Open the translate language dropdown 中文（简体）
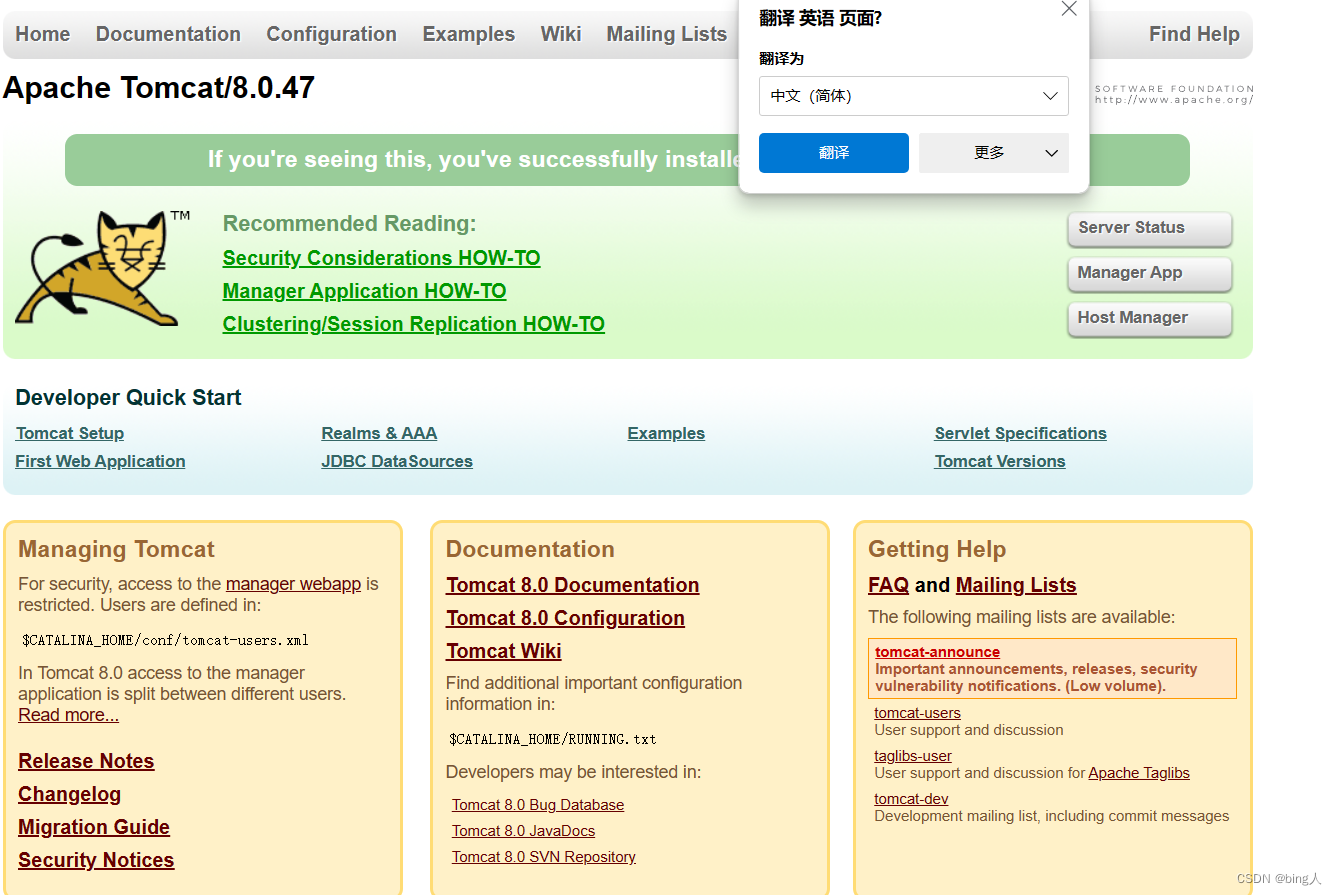Screen dimensions: 1337x895 click(914, 96)
